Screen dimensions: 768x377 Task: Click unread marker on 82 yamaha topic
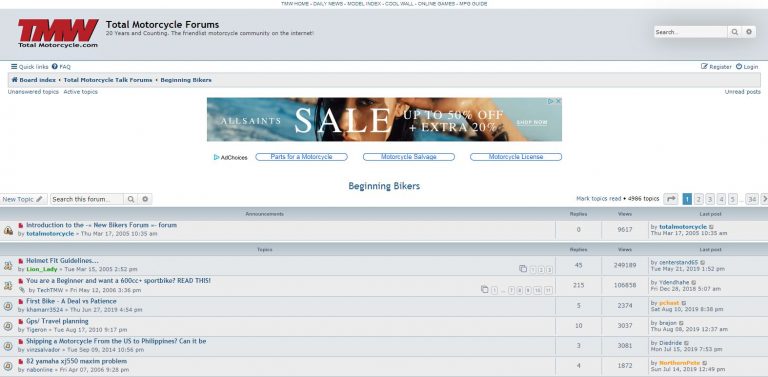pos(21,362)
